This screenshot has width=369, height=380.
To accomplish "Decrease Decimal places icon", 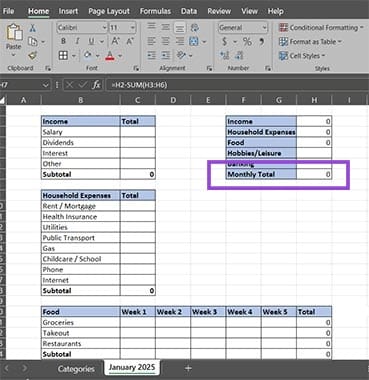I will click(239, 55).
